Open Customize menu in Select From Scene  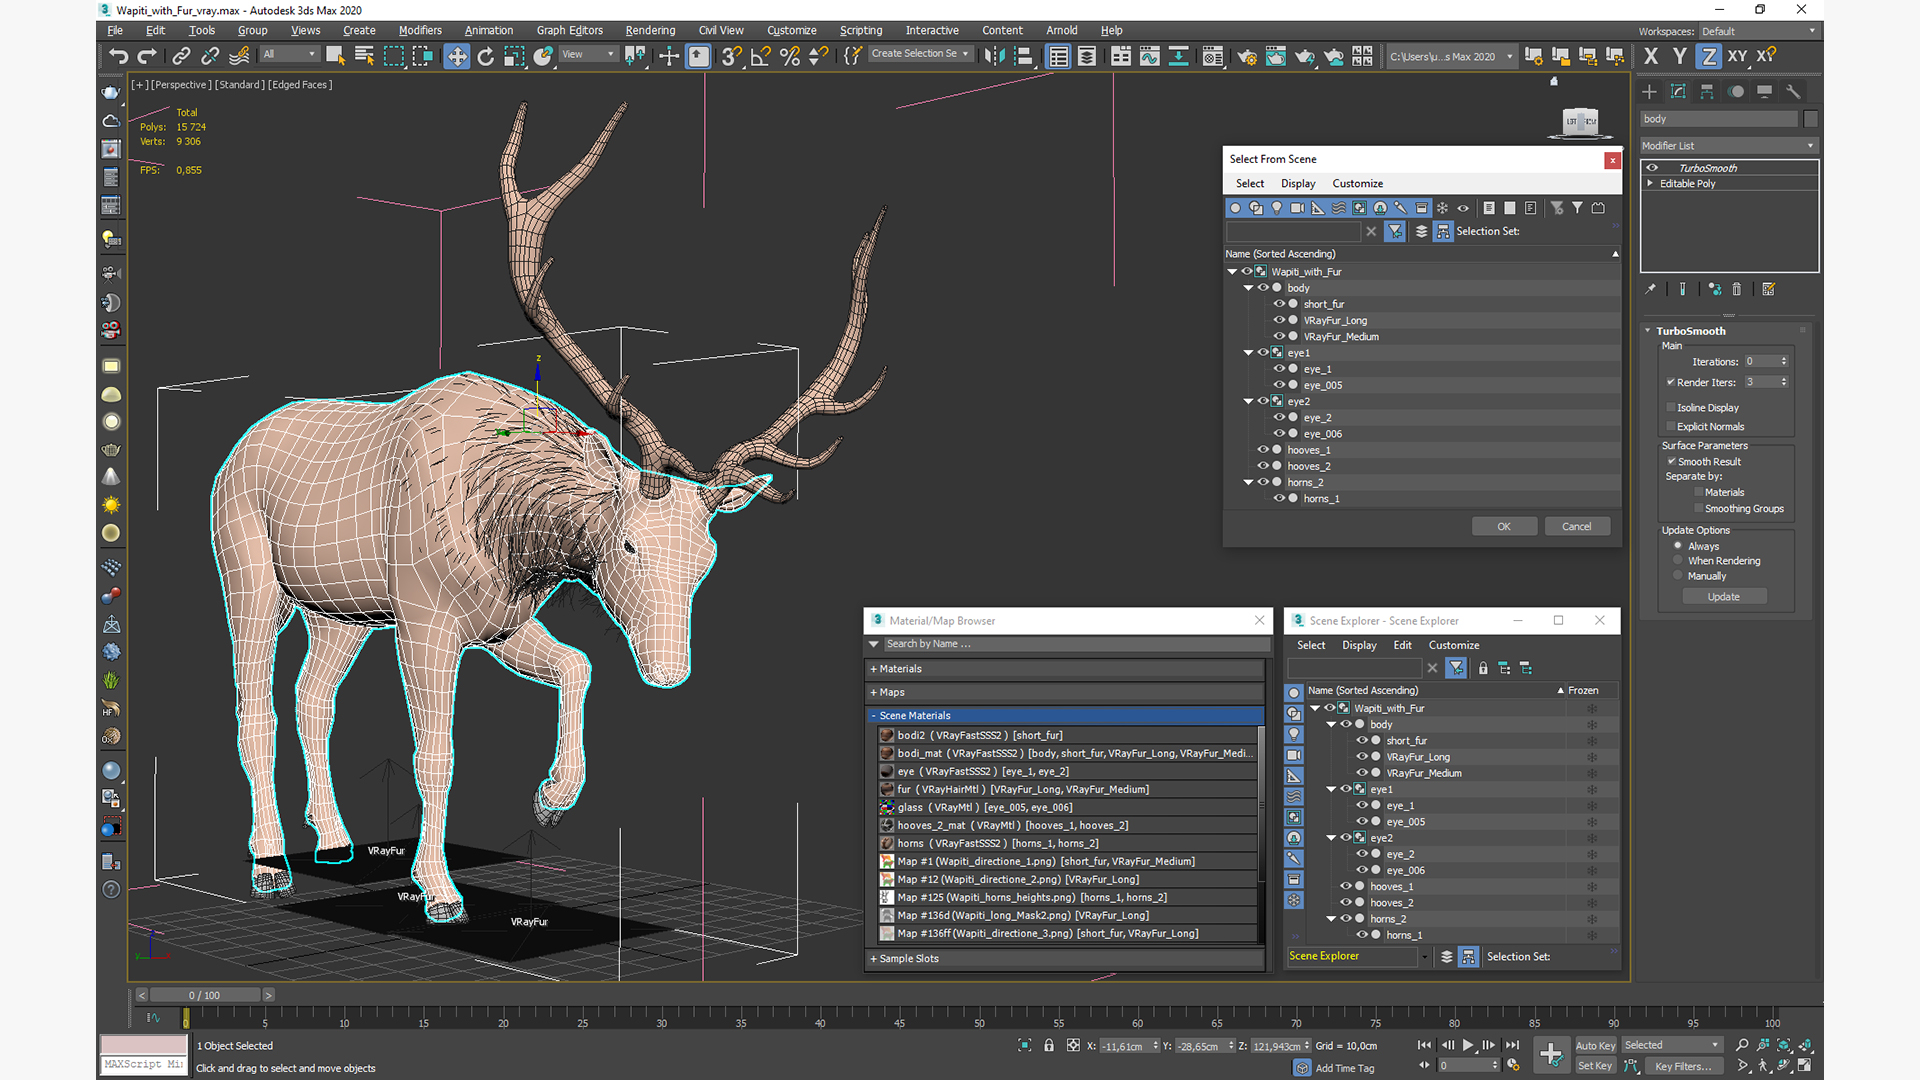point(1357,184)
